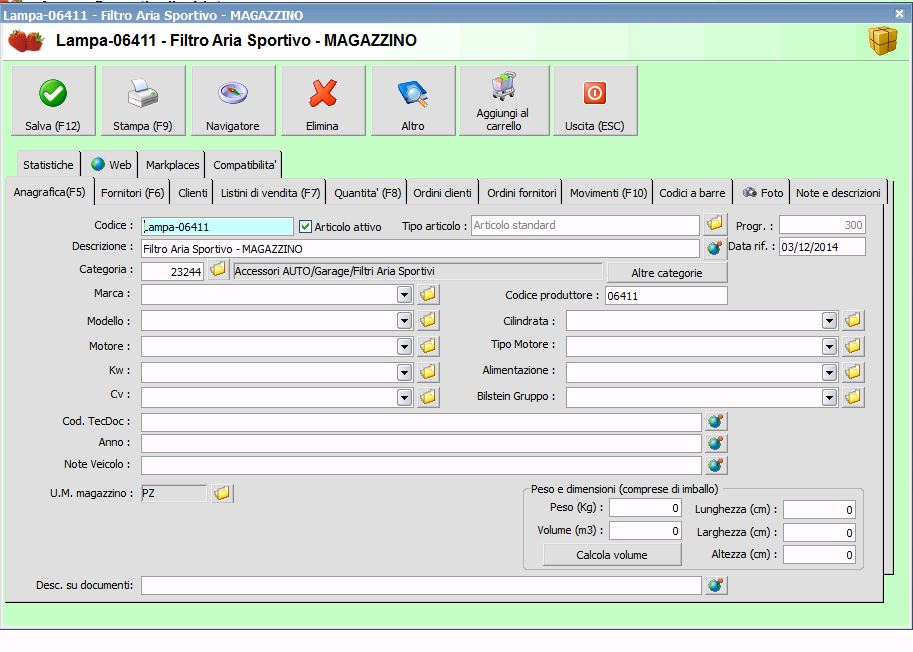Select the Compatibilita' tab
Image resolution: width=913 pixels, height=652 pixels.
tap(244, 165)
